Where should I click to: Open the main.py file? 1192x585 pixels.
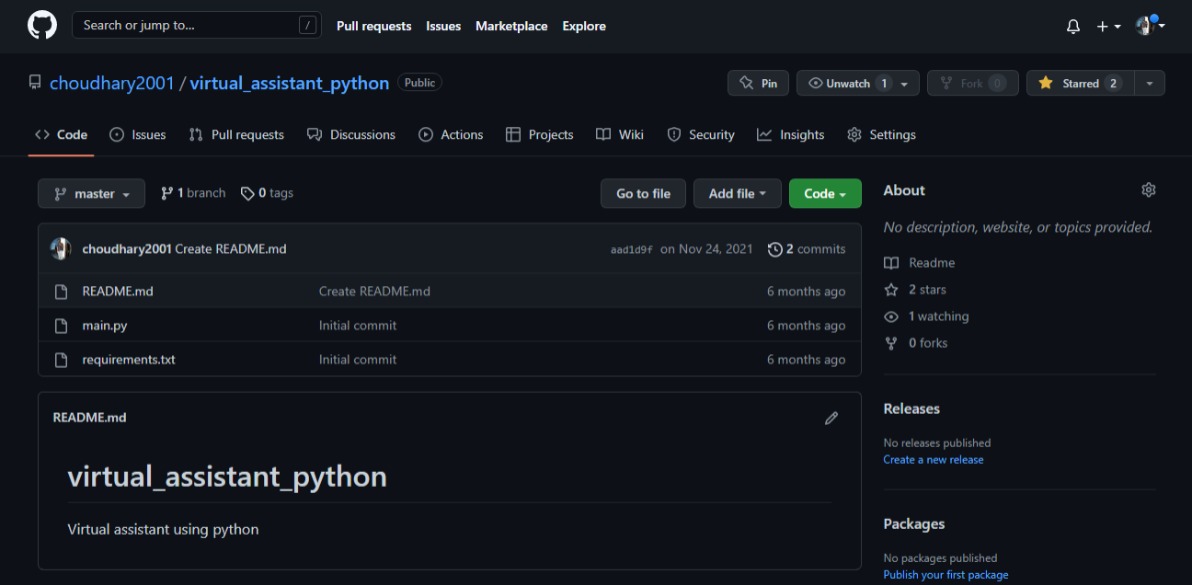105,325
